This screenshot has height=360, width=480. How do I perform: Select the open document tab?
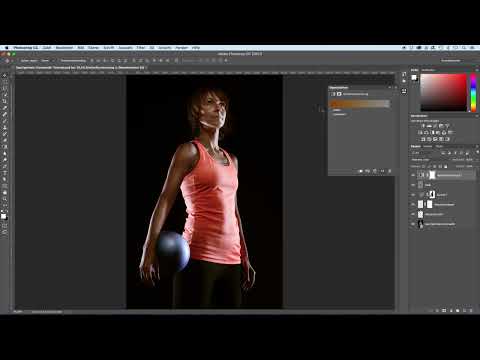click(80, 68)
